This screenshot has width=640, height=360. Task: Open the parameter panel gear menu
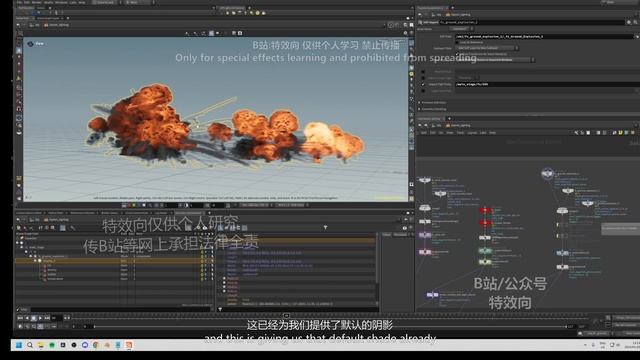coord(629,22)
